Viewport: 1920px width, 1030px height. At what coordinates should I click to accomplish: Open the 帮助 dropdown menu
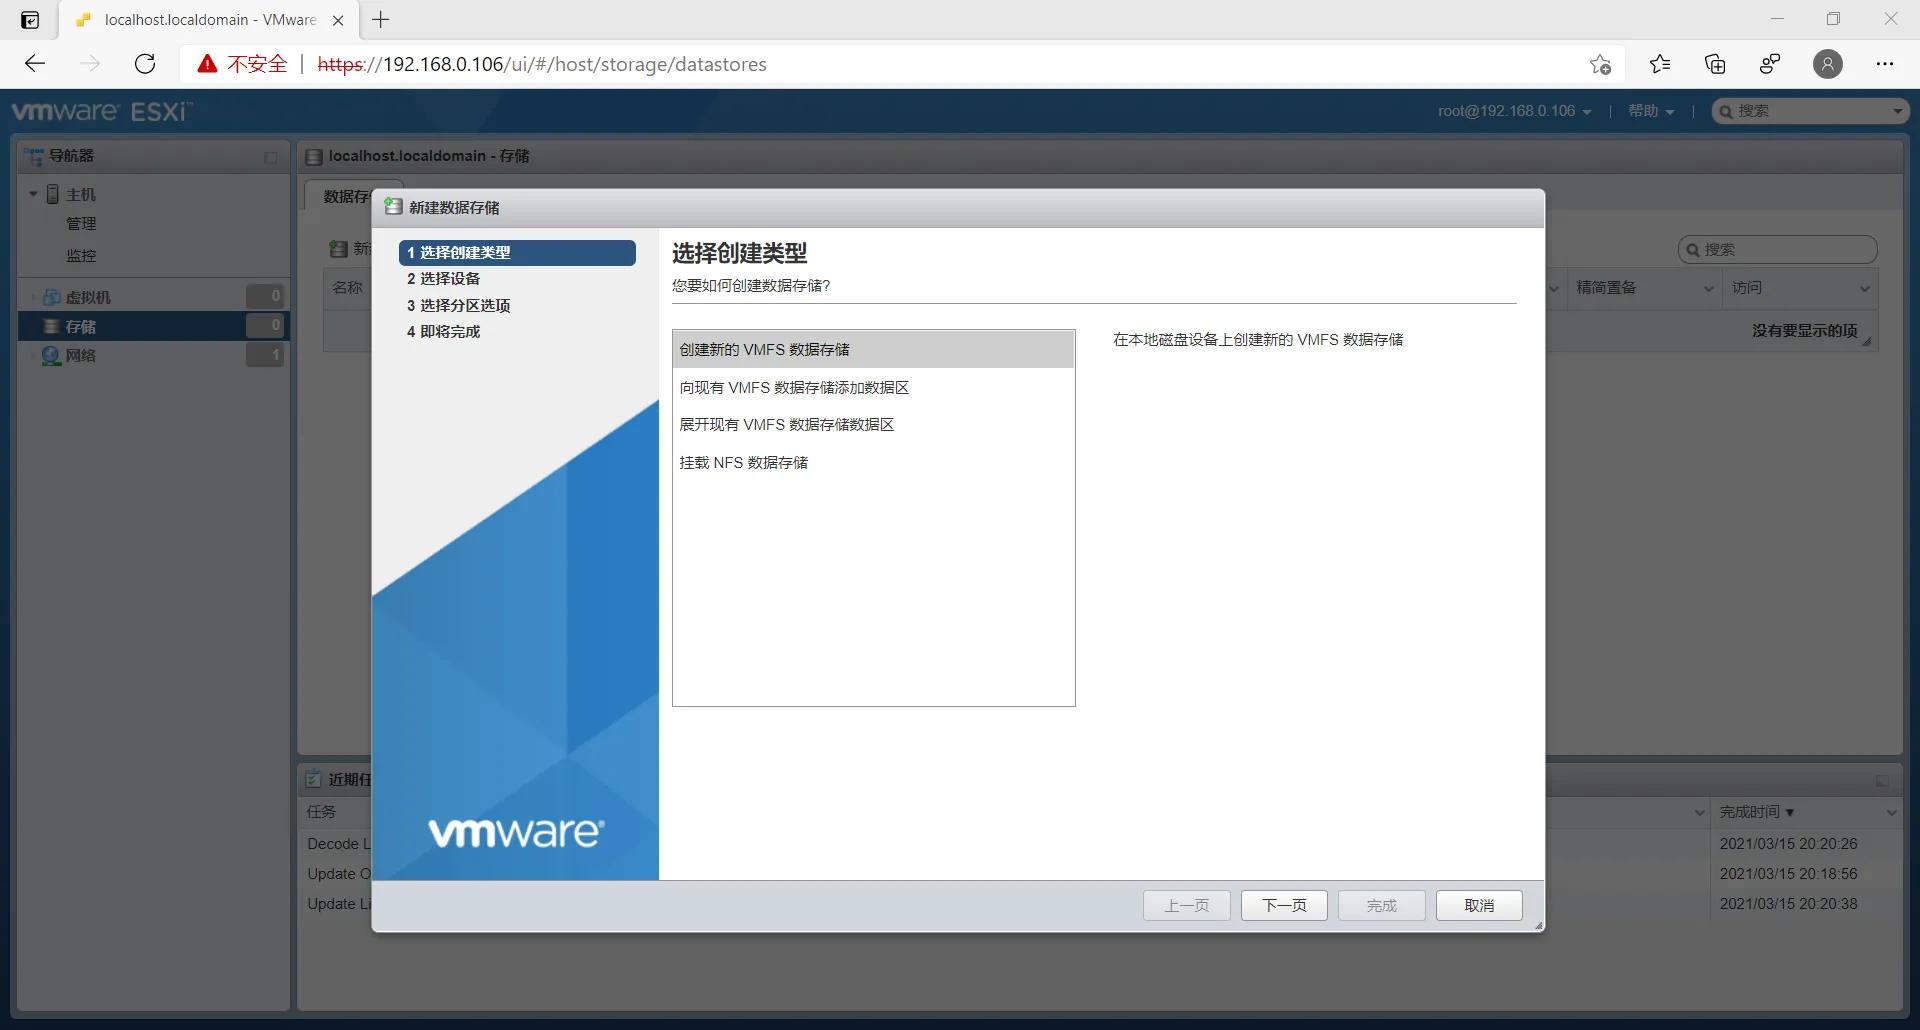click(1649, 111)
